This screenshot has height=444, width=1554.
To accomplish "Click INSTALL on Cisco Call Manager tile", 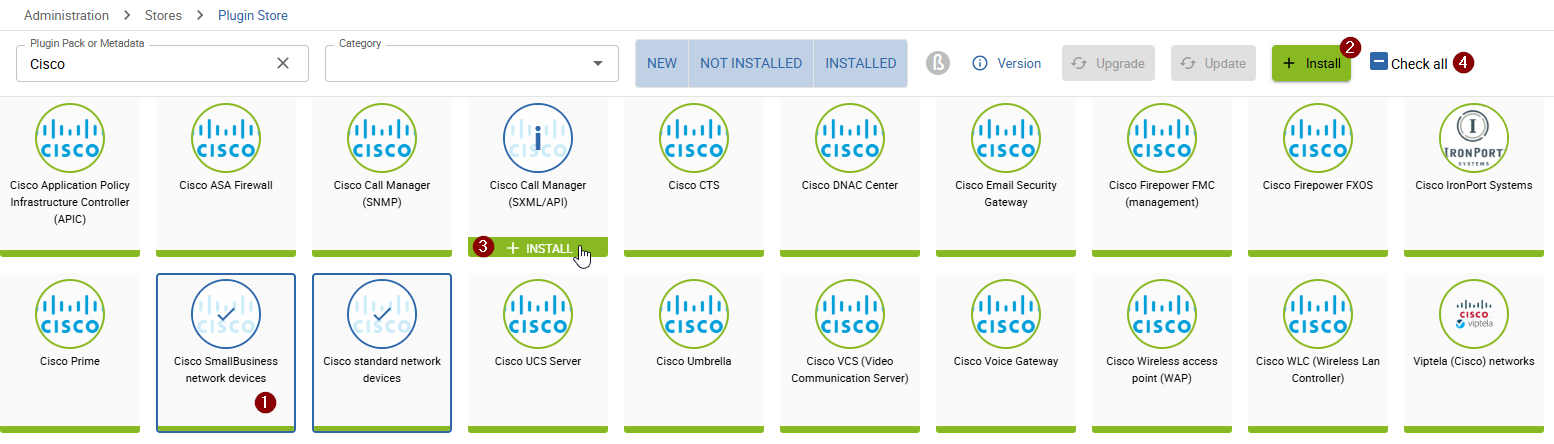I will click(538, 248).
